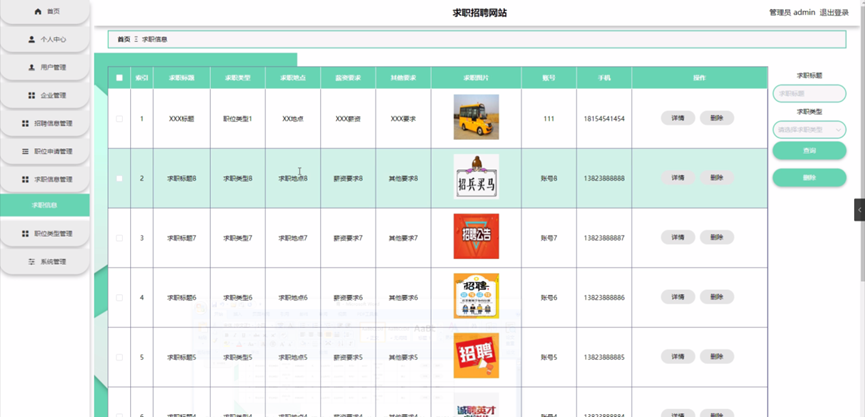Click the grid icon beside 求职信息管理
The height and width of the screenshot is (417, 865).
25,179
